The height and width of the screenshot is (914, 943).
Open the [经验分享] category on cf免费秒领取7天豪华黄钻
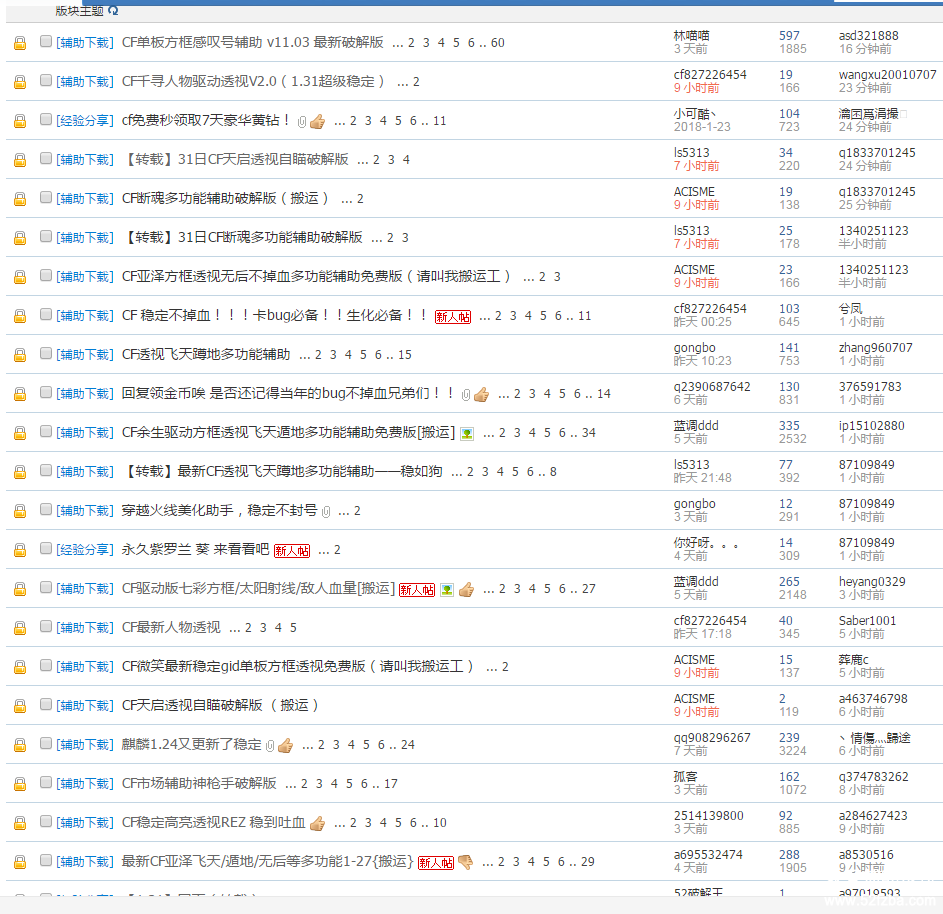tap(85, 121)
